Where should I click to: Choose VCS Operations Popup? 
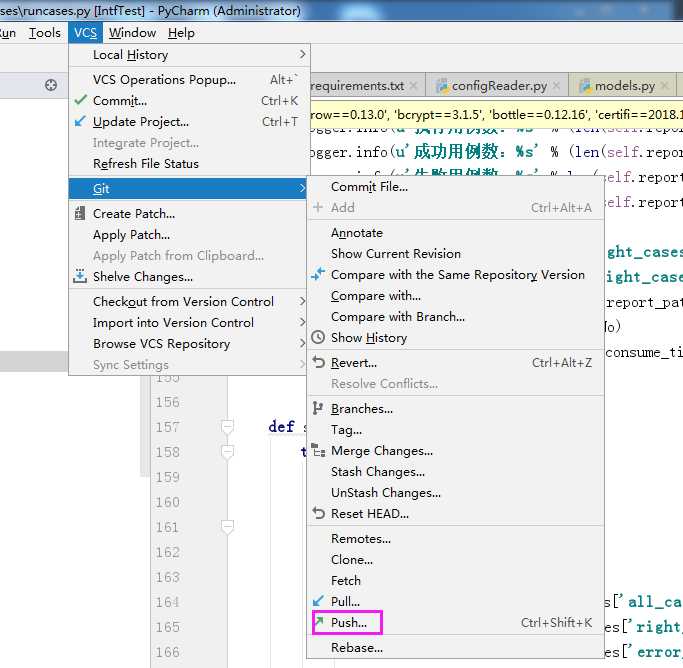pyautogui.click(x=189, y=80)
